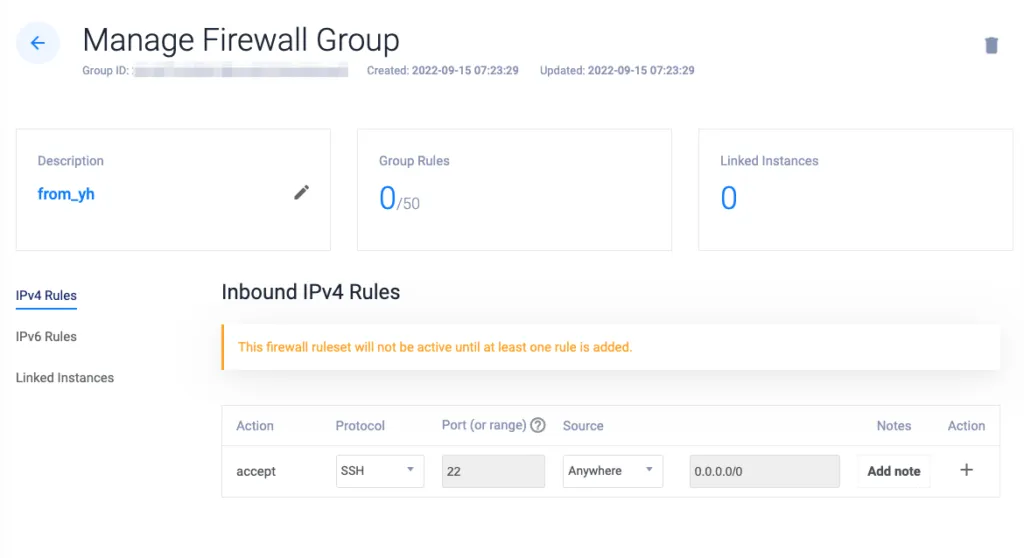Expand the SSH protocol dropdown
The image size is (1024, 558).
(379, 471)
